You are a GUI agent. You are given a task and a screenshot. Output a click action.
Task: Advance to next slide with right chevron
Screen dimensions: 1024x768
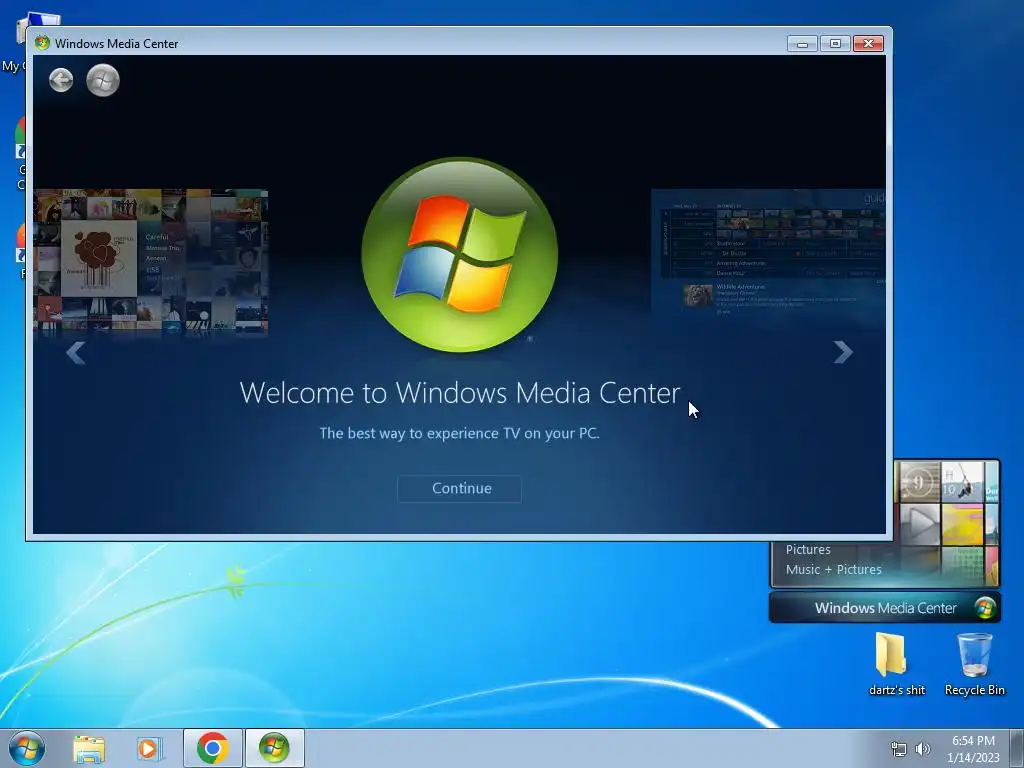pos(843,353)
